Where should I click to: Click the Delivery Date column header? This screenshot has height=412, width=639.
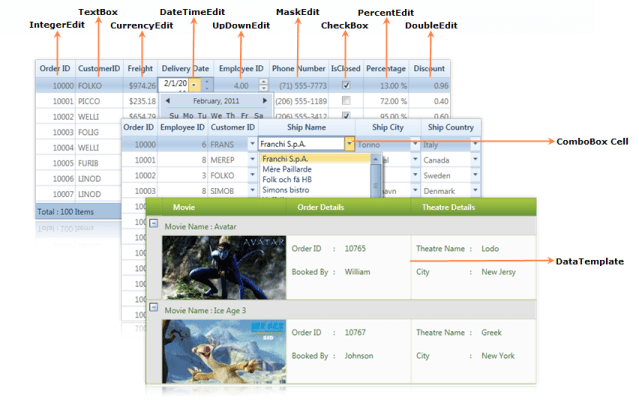click(x=185, y=68)
